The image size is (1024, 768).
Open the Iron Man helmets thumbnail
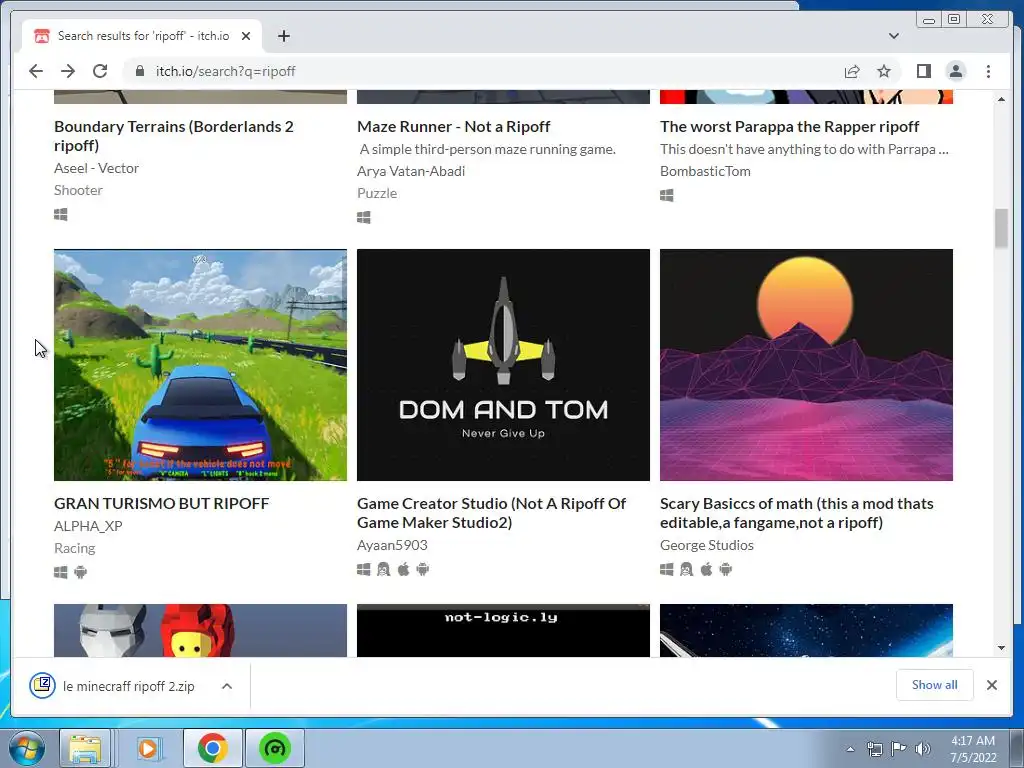200,630
